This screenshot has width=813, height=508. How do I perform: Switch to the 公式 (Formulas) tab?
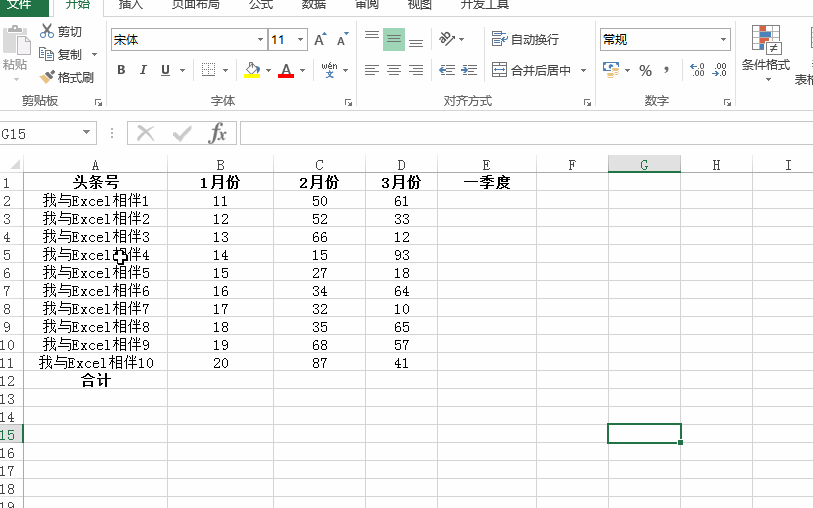(261, 5)
